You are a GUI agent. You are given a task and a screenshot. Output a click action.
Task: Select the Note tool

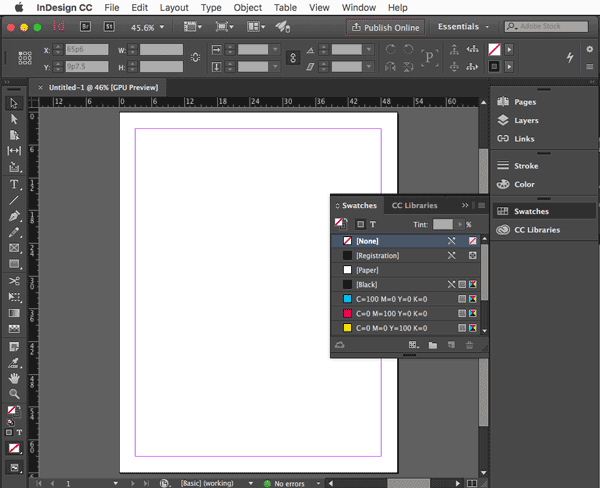(x=14, y=347)
